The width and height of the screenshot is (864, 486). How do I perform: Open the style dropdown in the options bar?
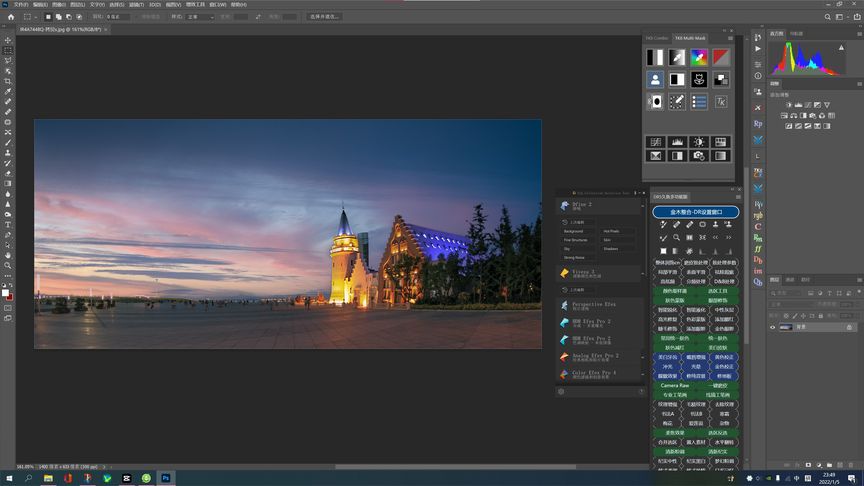tap(202, 17)
